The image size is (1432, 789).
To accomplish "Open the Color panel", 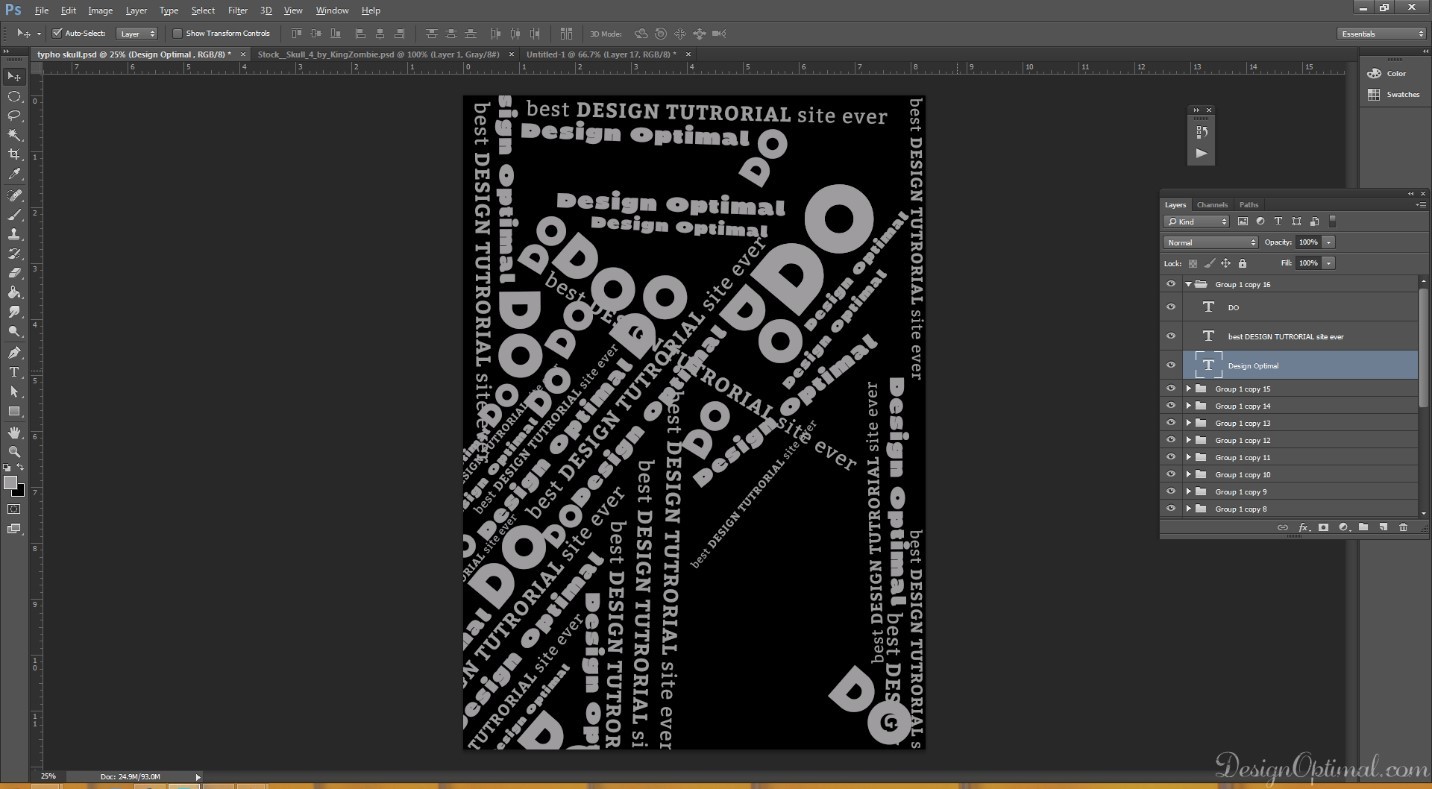I will (x=1388, y=73).
